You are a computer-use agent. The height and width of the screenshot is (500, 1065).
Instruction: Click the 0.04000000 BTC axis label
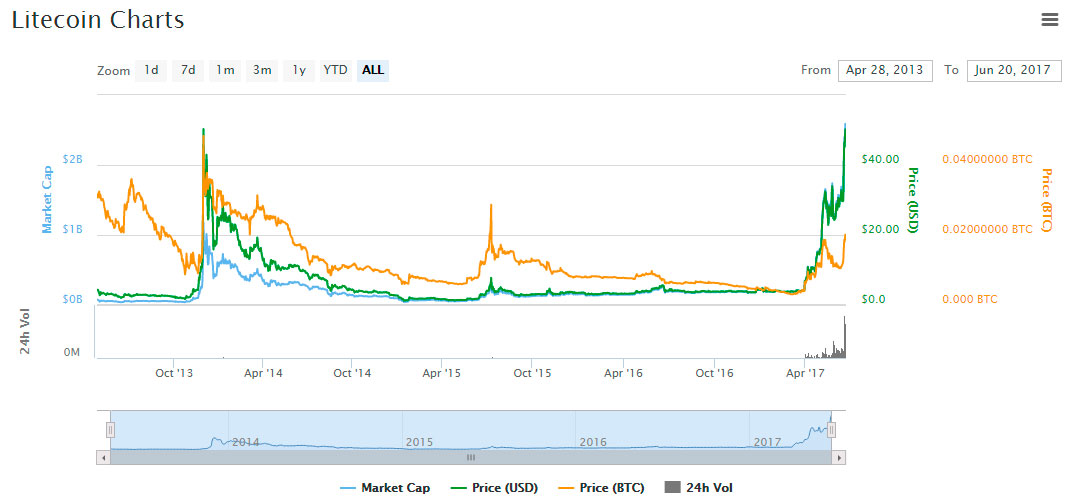click(987, 159)
